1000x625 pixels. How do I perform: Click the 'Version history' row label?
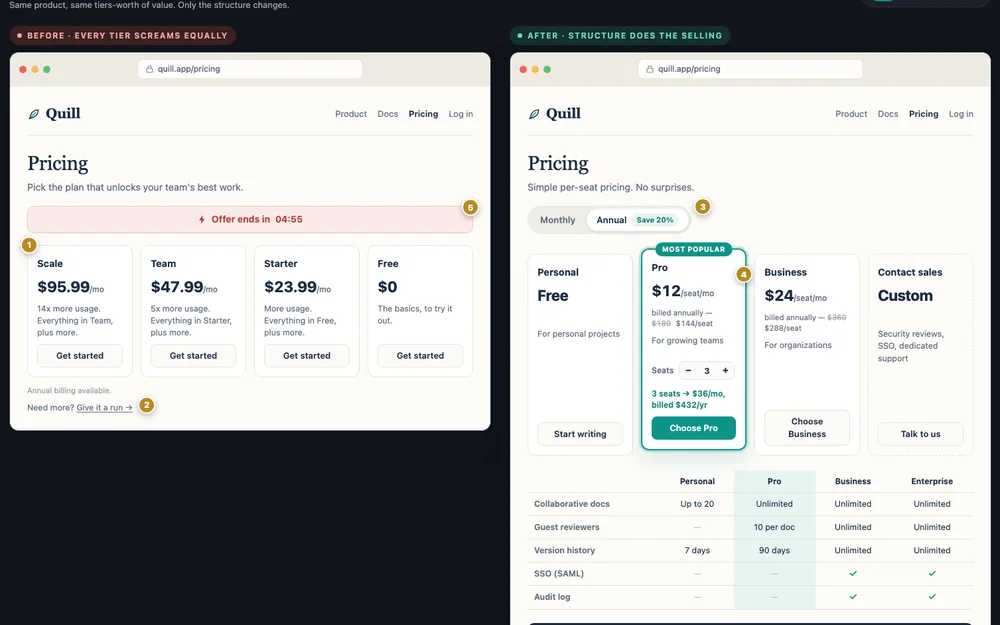(x=564, y=550)
